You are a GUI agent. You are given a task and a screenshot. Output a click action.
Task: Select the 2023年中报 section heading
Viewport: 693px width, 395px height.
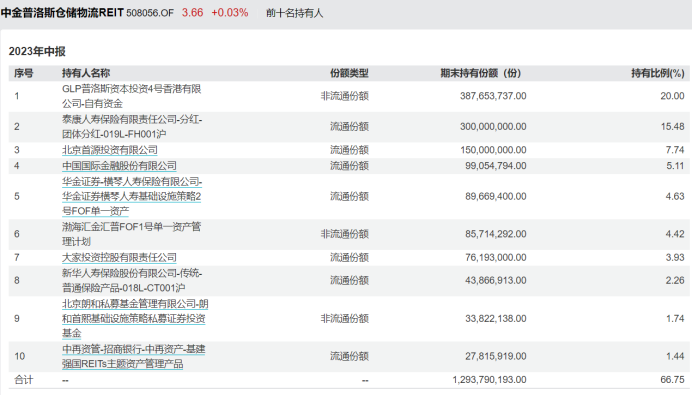coord(37,51)
